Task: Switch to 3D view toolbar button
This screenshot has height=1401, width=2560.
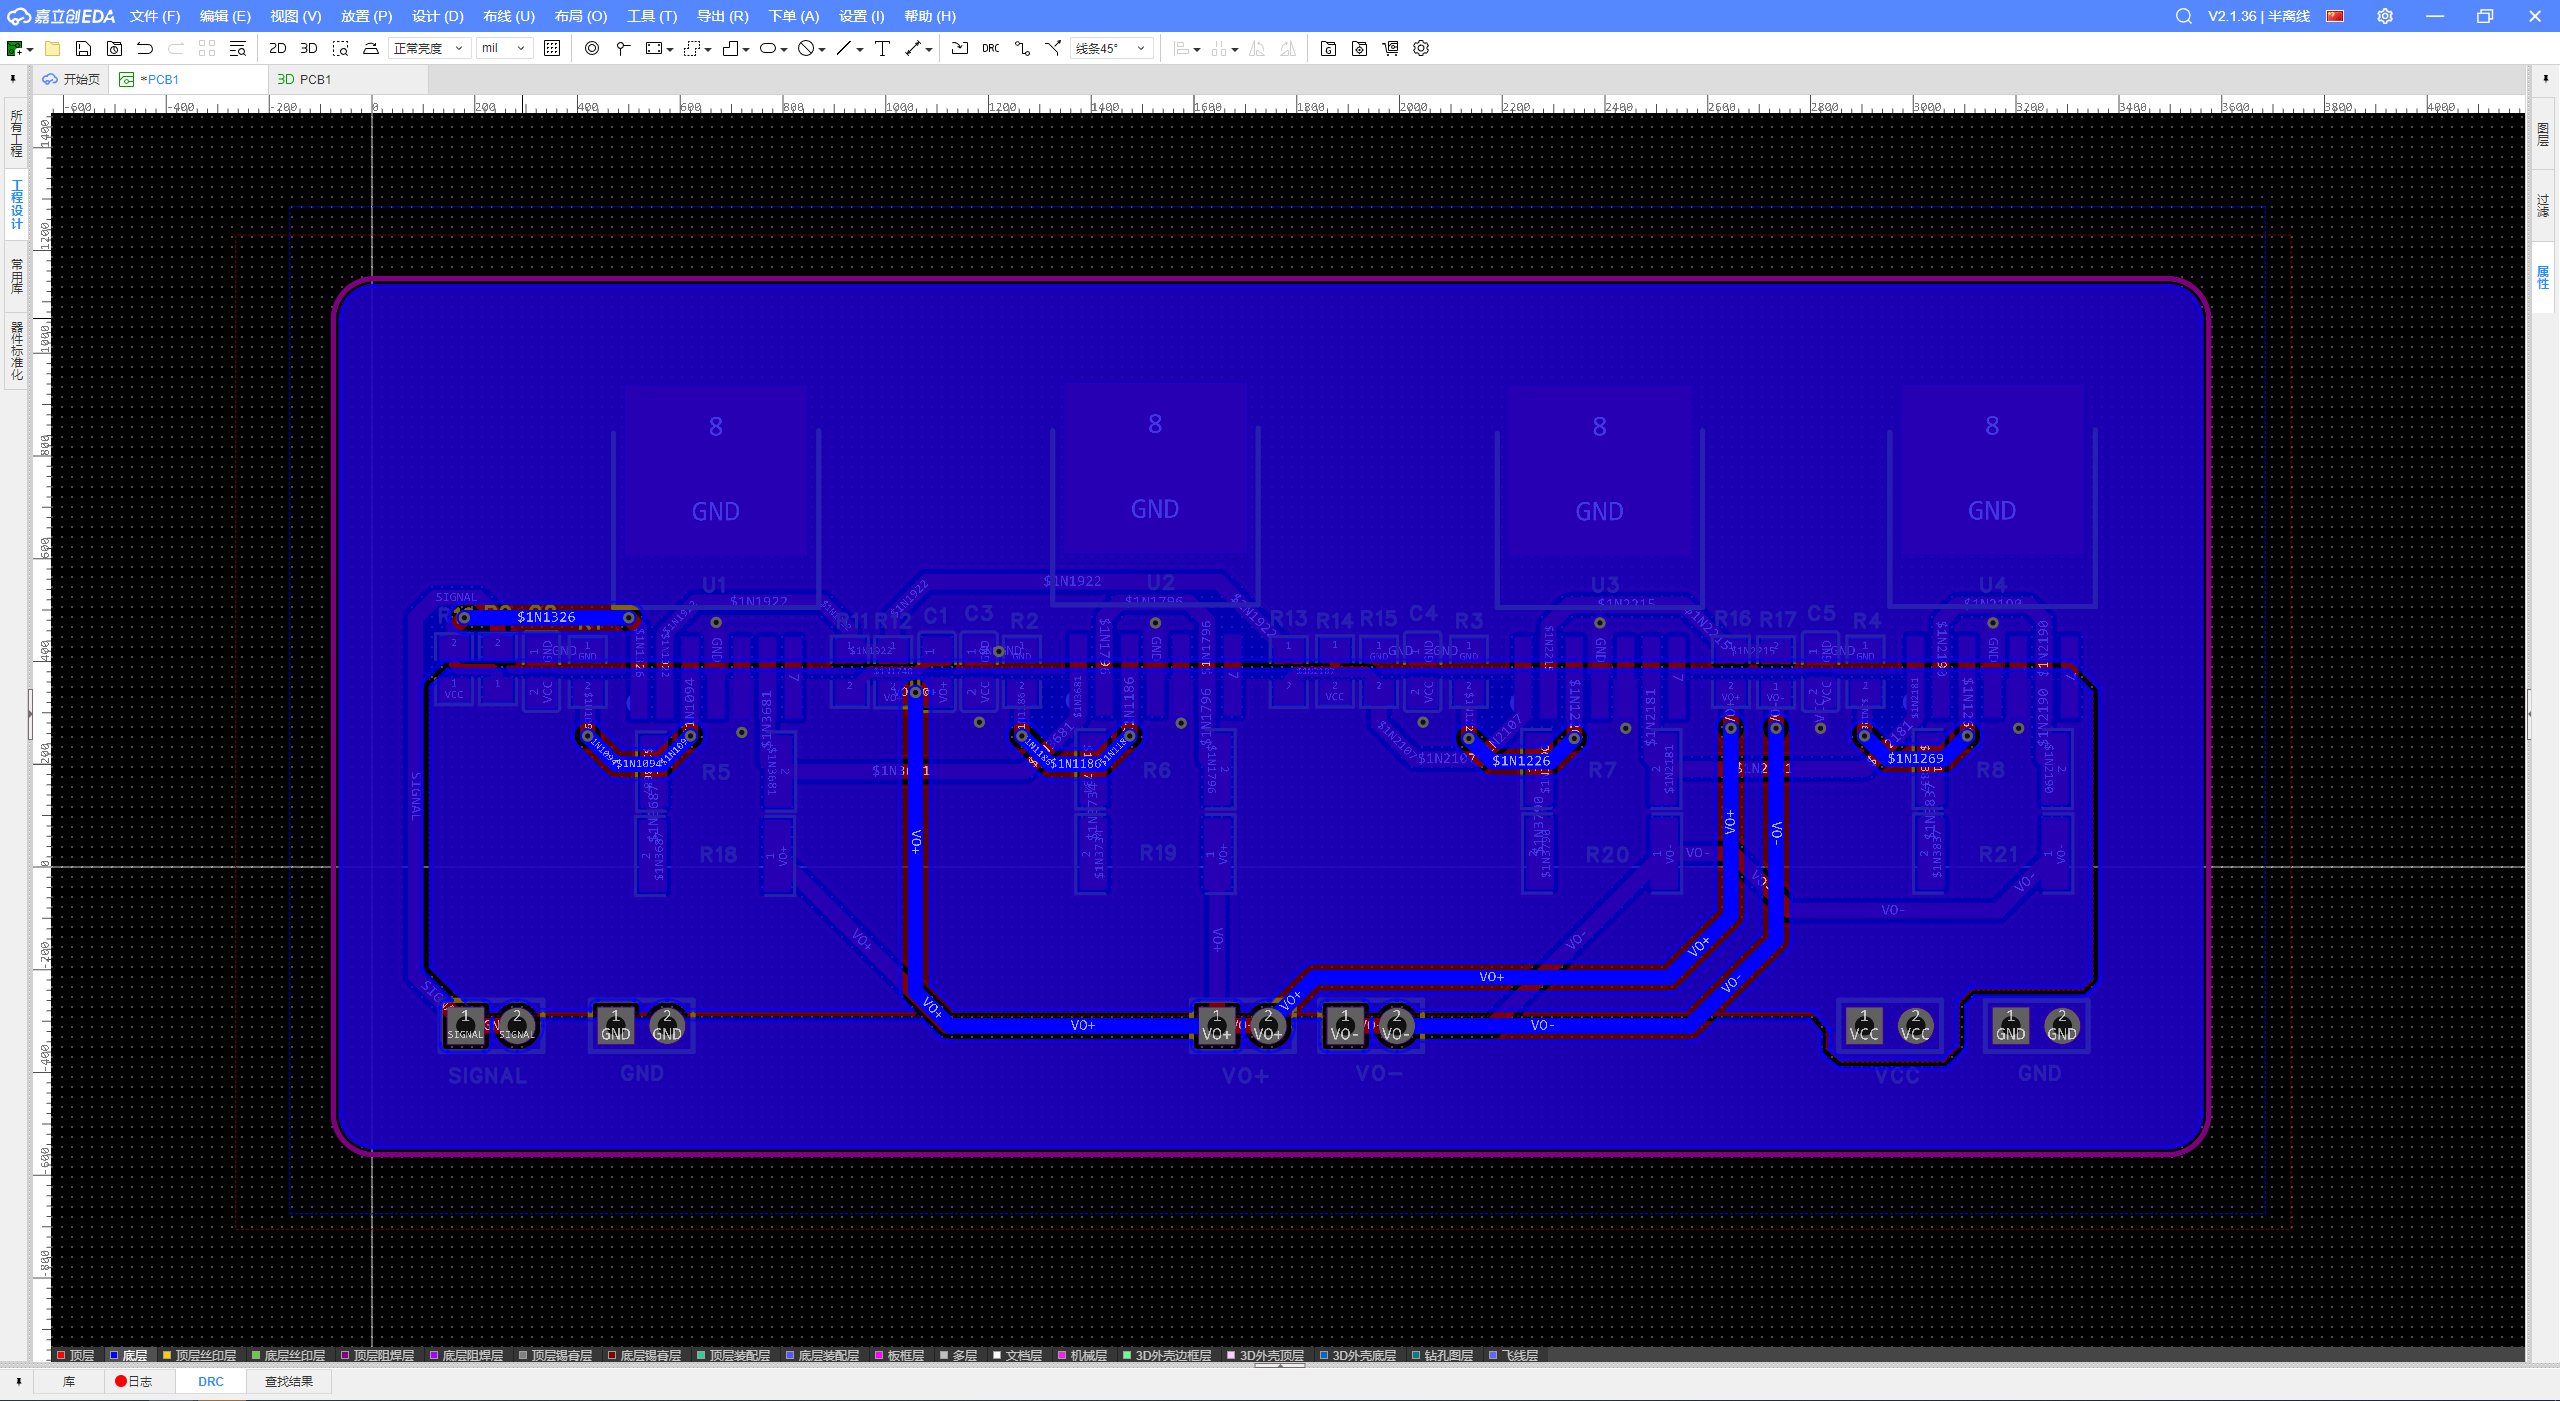Action: click(309, 48)
